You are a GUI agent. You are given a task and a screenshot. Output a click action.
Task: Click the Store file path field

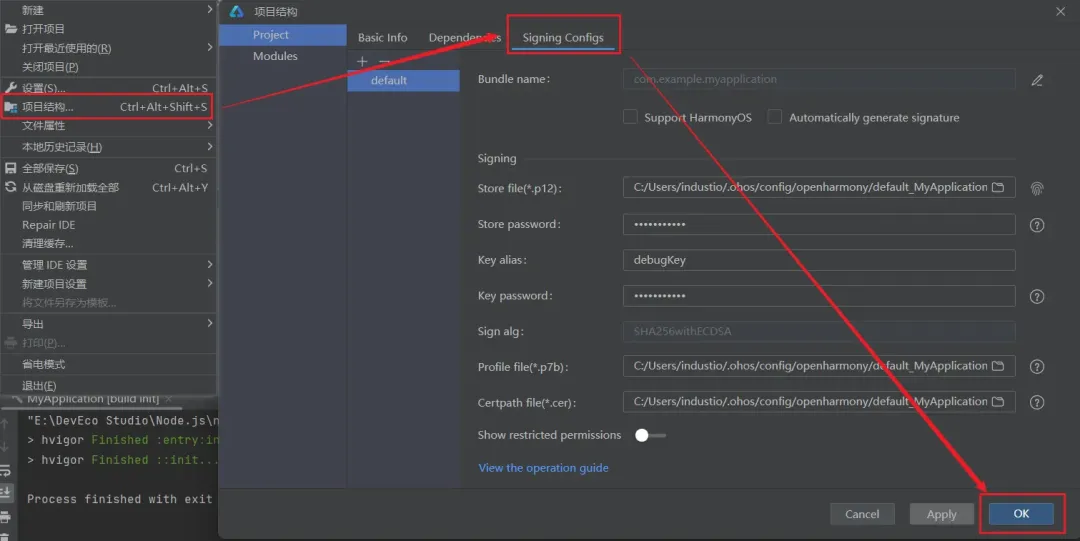pos(819,187)
